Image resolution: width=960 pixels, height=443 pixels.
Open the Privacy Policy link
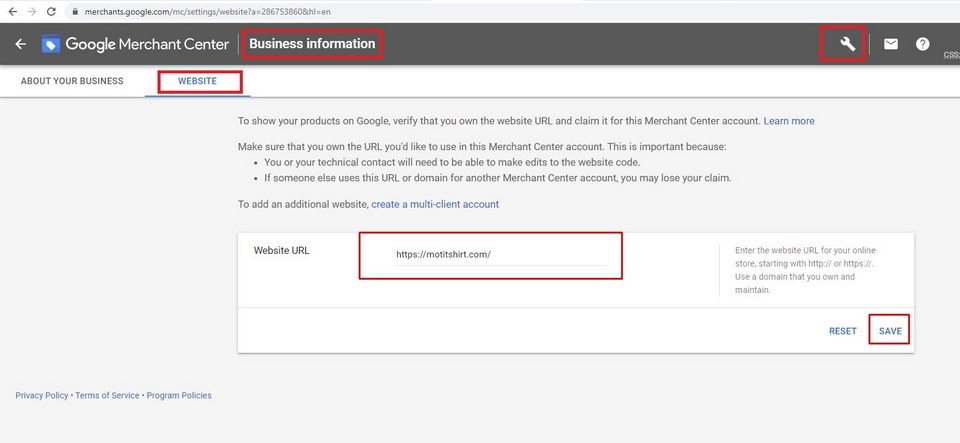[x=42, y=396]
